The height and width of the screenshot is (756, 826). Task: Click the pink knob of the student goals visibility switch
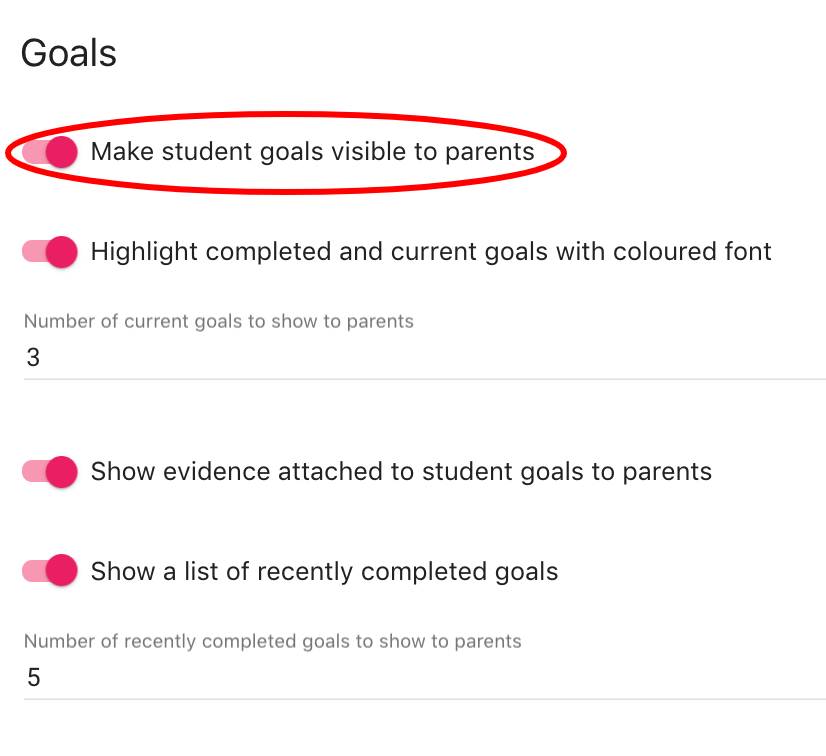pos(62,152)
